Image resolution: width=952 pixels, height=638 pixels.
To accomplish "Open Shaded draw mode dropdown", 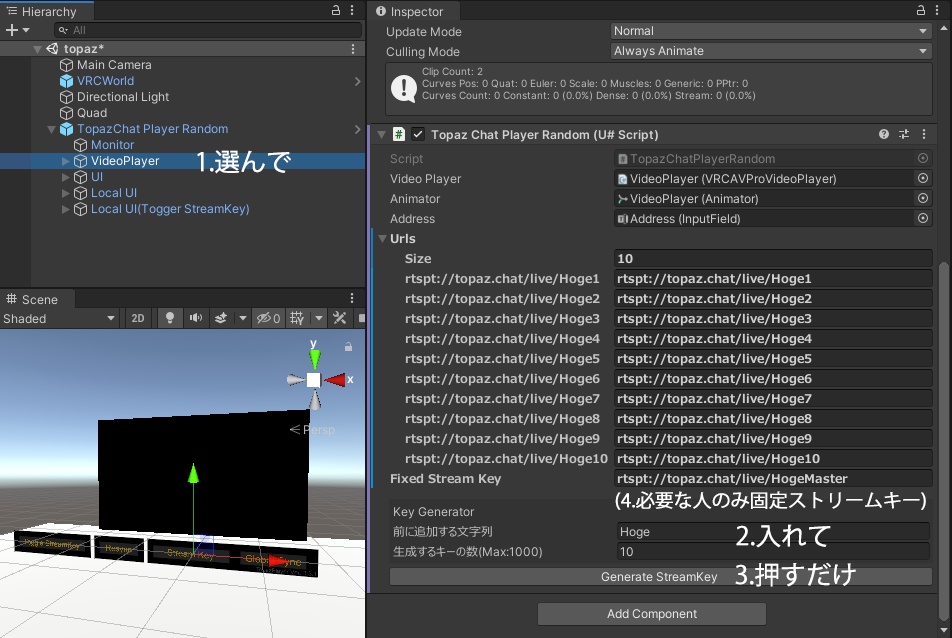I will click(59, 318).
